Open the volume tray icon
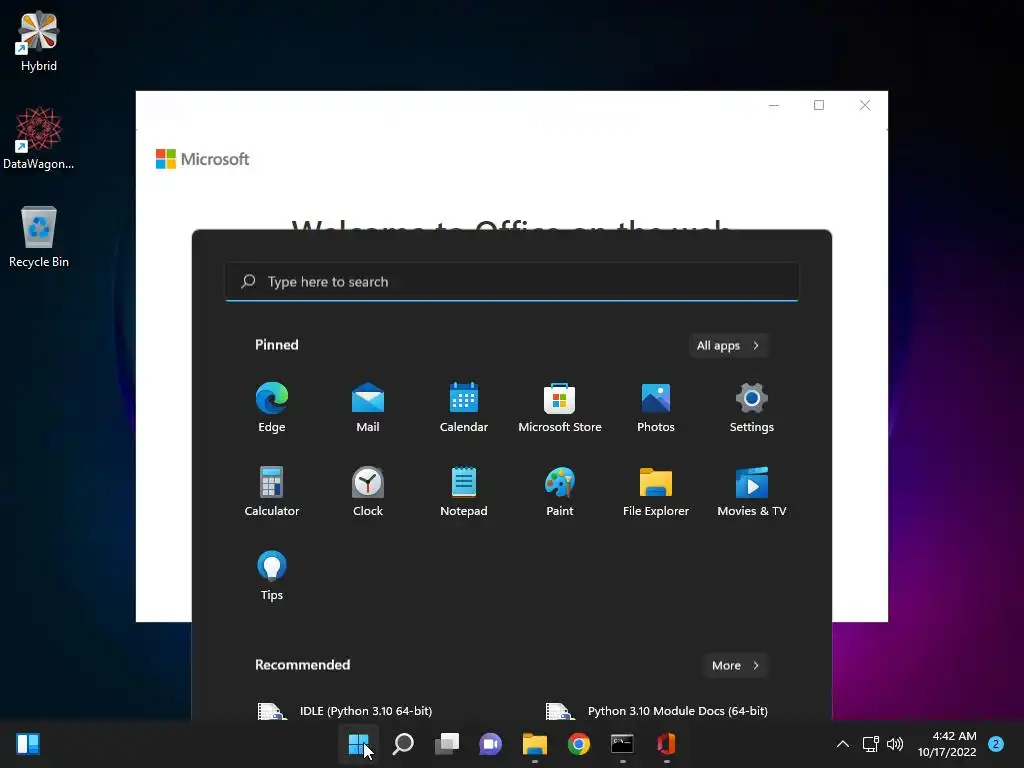1024x768 pixels. pyautogui.click(x=895, y=744)
